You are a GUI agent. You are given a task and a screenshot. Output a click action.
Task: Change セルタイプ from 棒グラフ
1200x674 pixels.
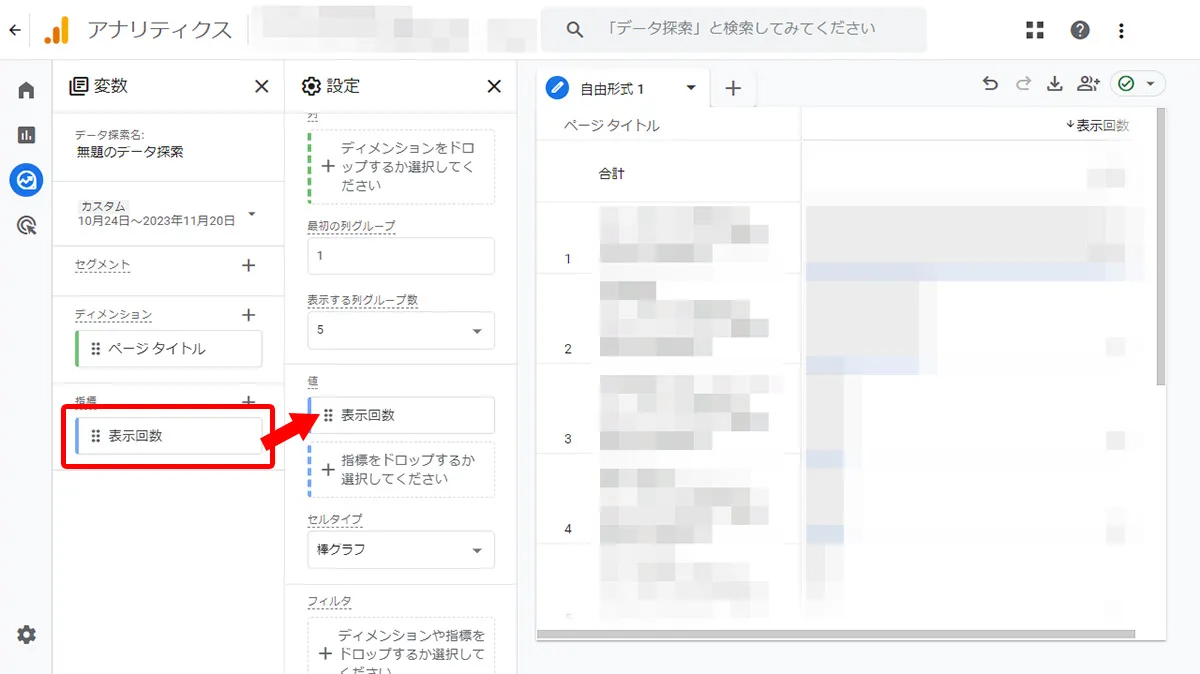click(400, 550)
